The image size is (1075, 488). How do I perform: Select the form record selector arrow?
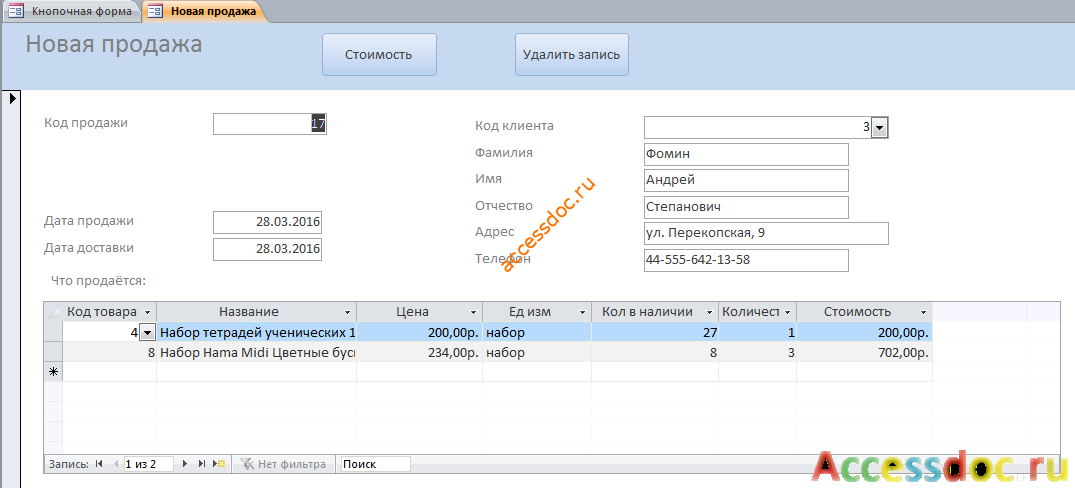pyautogui.click(x=12, y=99)
